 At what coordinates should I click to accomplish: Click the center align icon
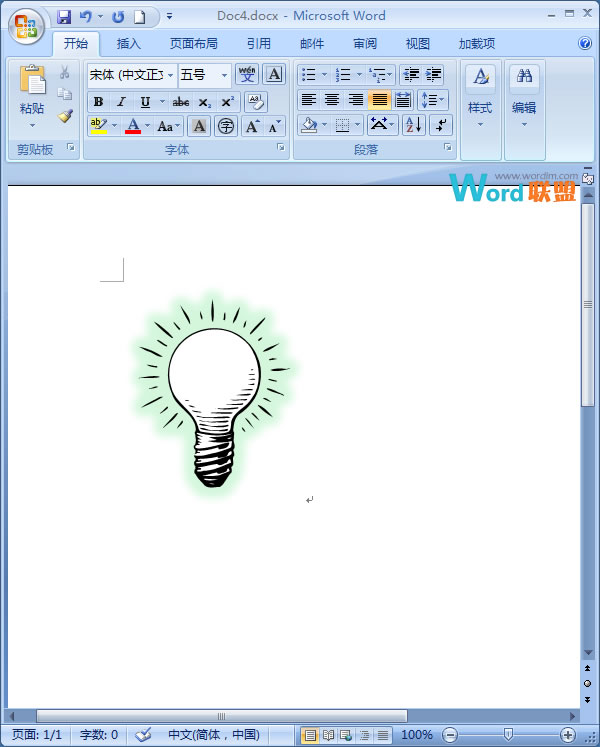332,100
